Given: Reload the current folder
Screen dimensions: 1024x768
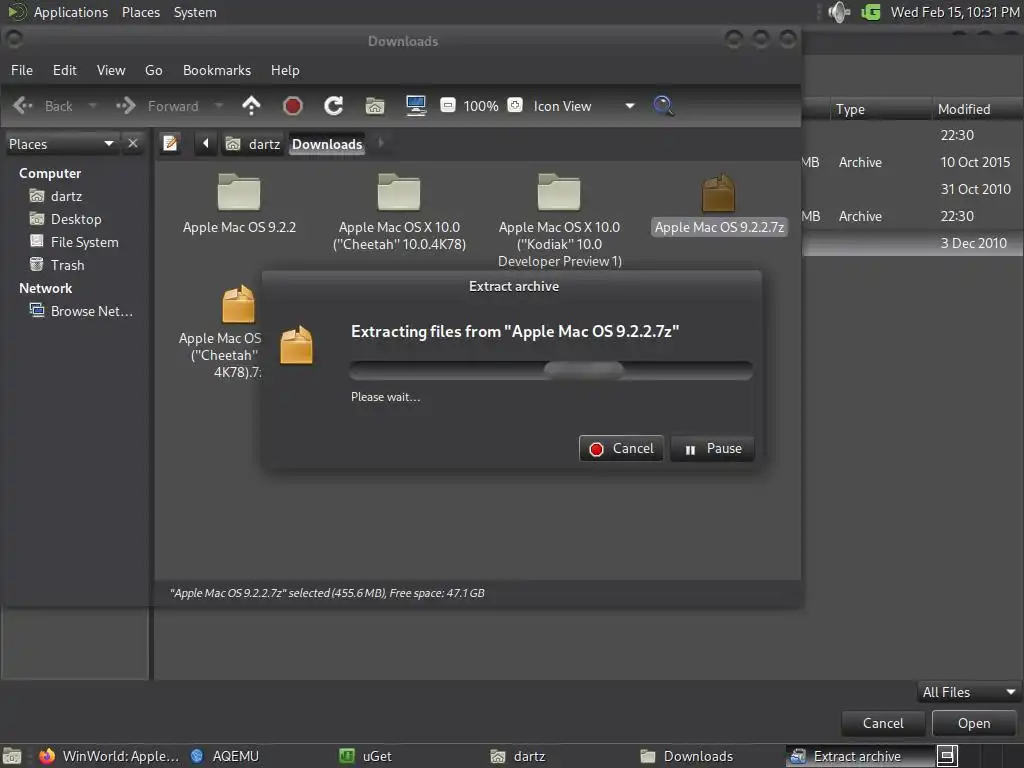Looking at the screenshot, I should [334, 106].
